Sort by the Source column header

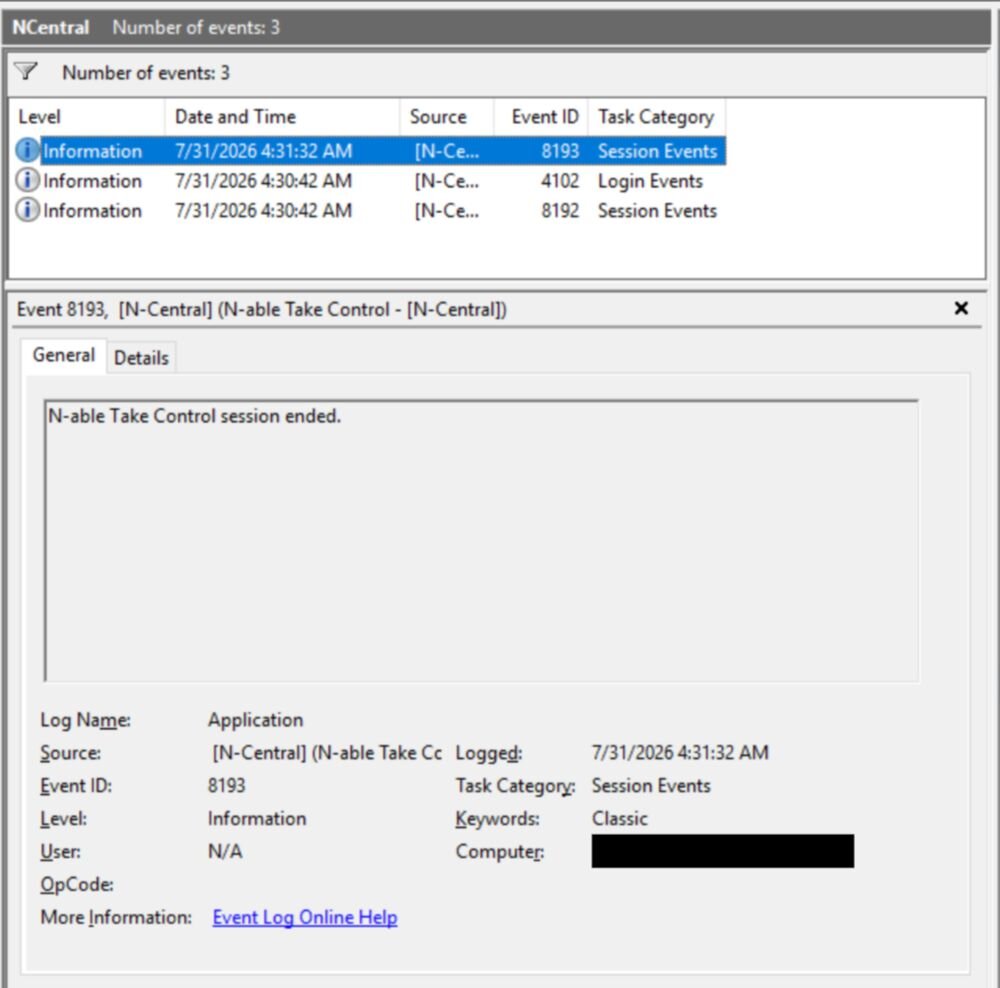[x=446, y=117]
